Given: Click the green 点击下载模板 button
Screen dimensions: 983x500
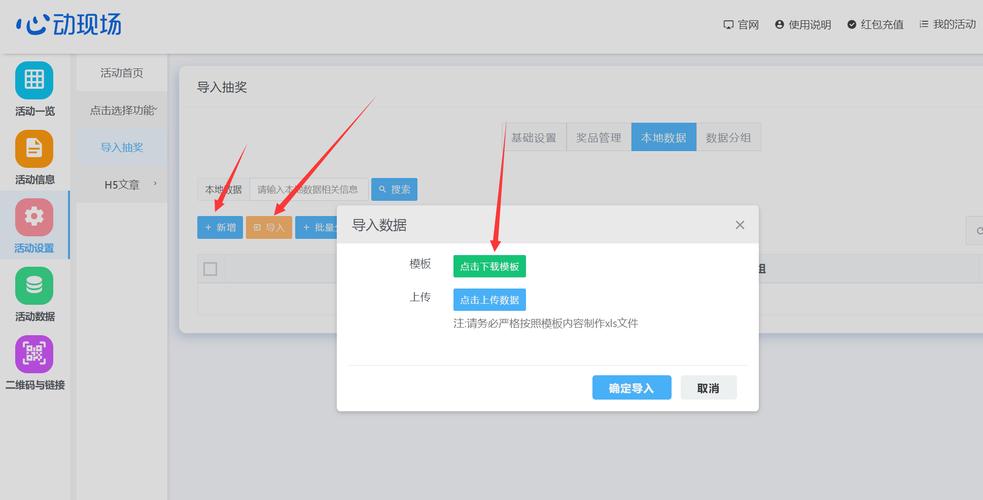Looking at the screenshot, I should coord(489,267).
